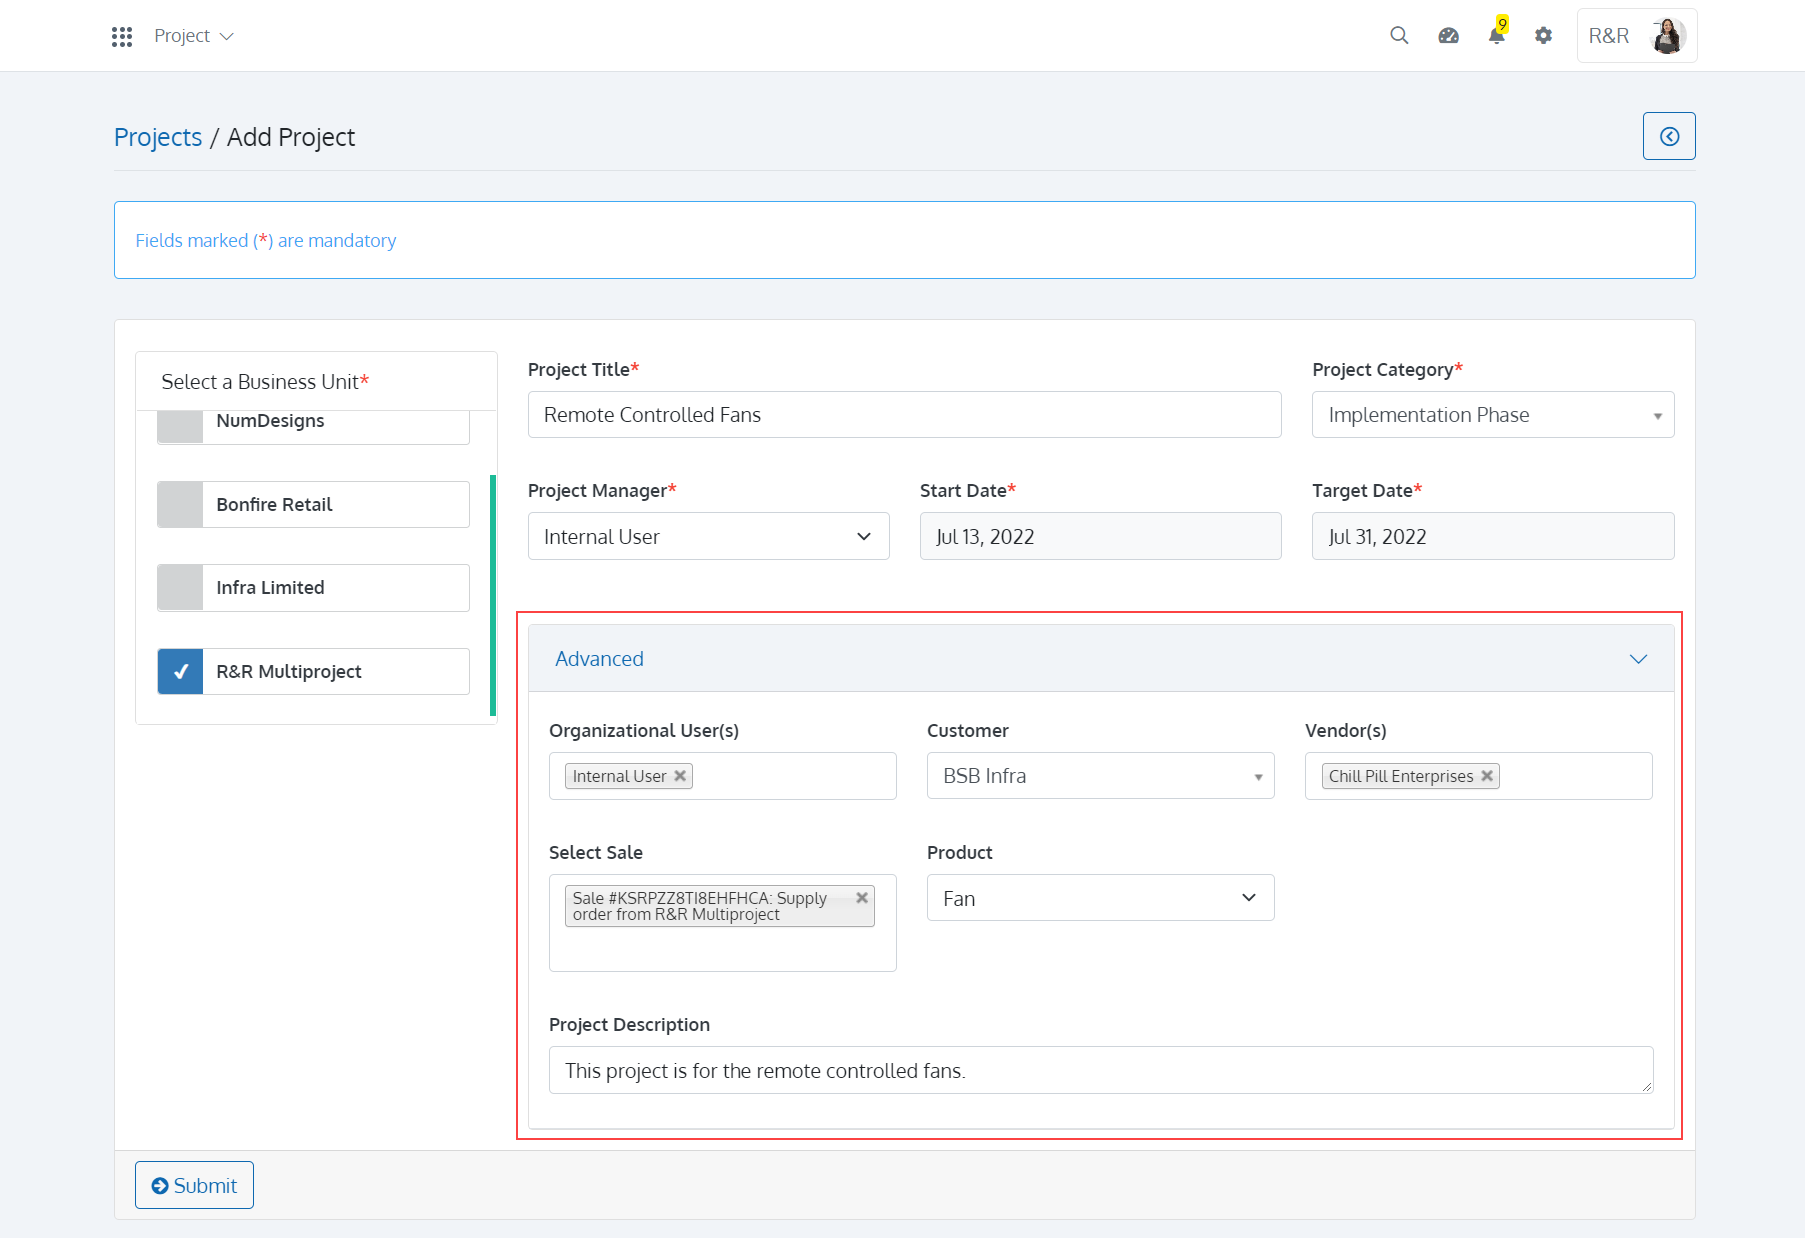Open the dashboard gauge icon
This screenshot has height=1238, width=1805.
(1448, 36)
